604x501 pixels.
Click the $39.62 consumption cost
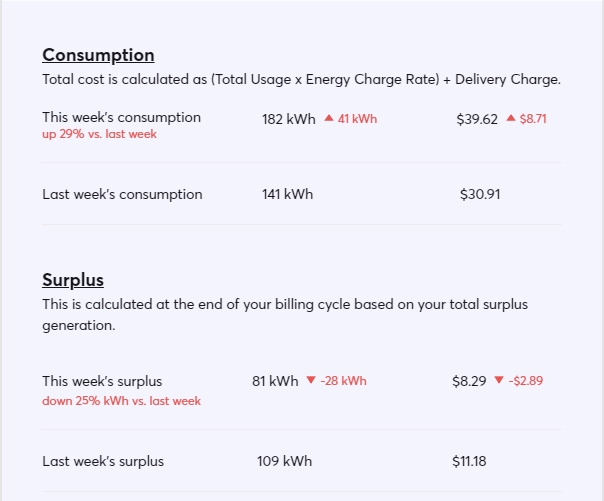477,118
